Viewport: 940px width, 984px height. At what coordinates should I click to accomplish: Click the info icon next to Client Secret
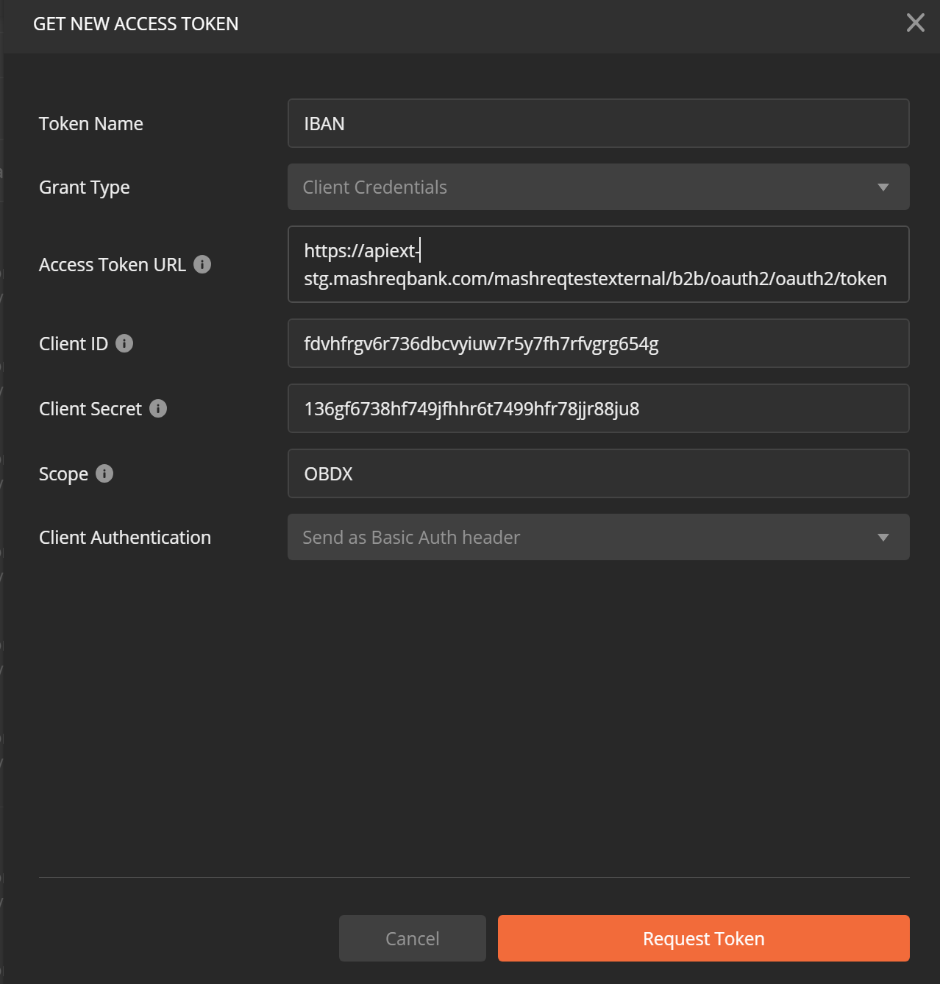(x=158, y=408)
